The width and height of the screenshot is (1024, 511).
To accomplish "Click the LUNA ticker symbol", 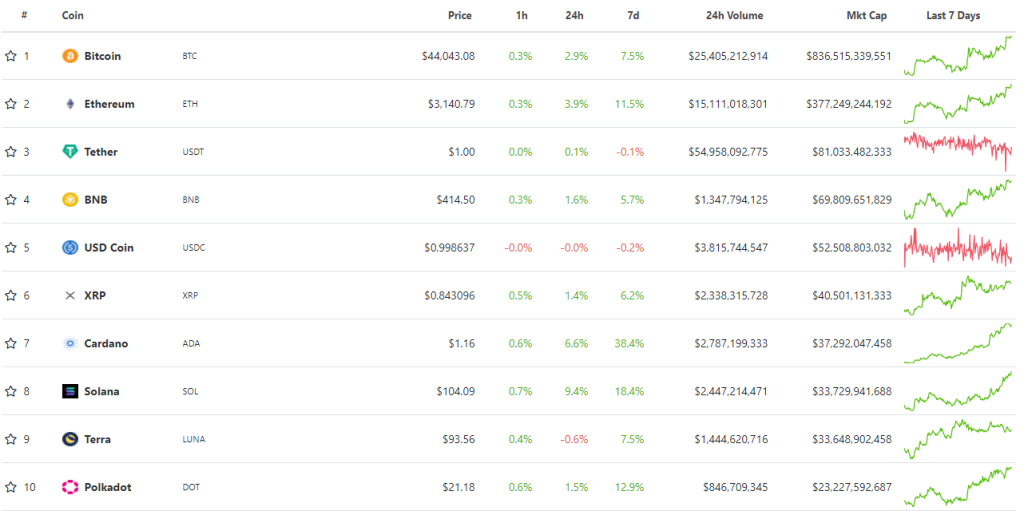I will (x=193, y=439).
